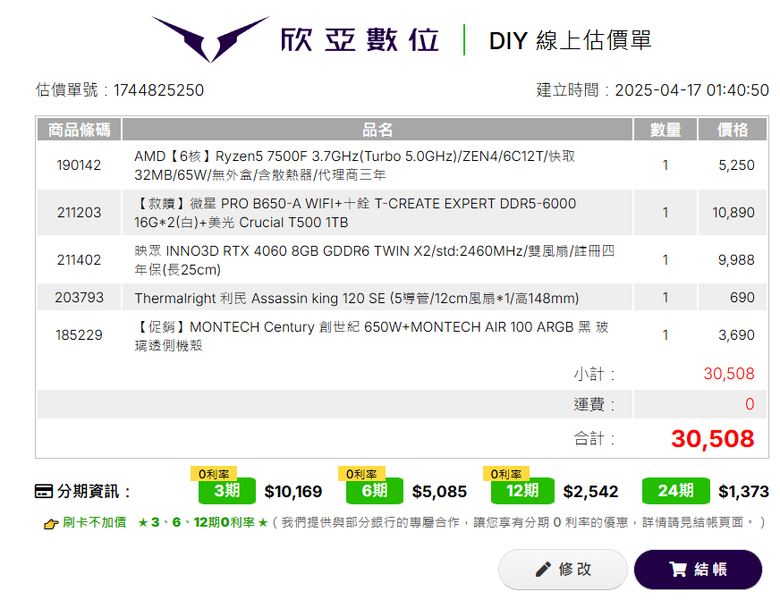Select the 3期 installment badge
This screenshot has width=780, height=600.
(x=227, y=491)
